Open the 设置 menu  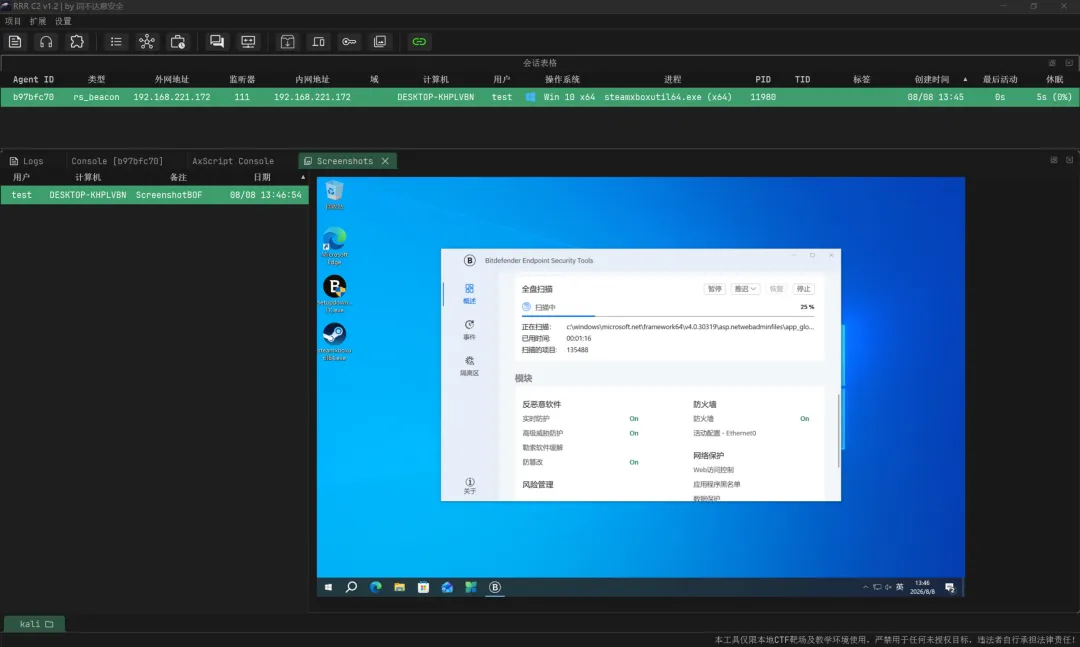pos(63,21)
